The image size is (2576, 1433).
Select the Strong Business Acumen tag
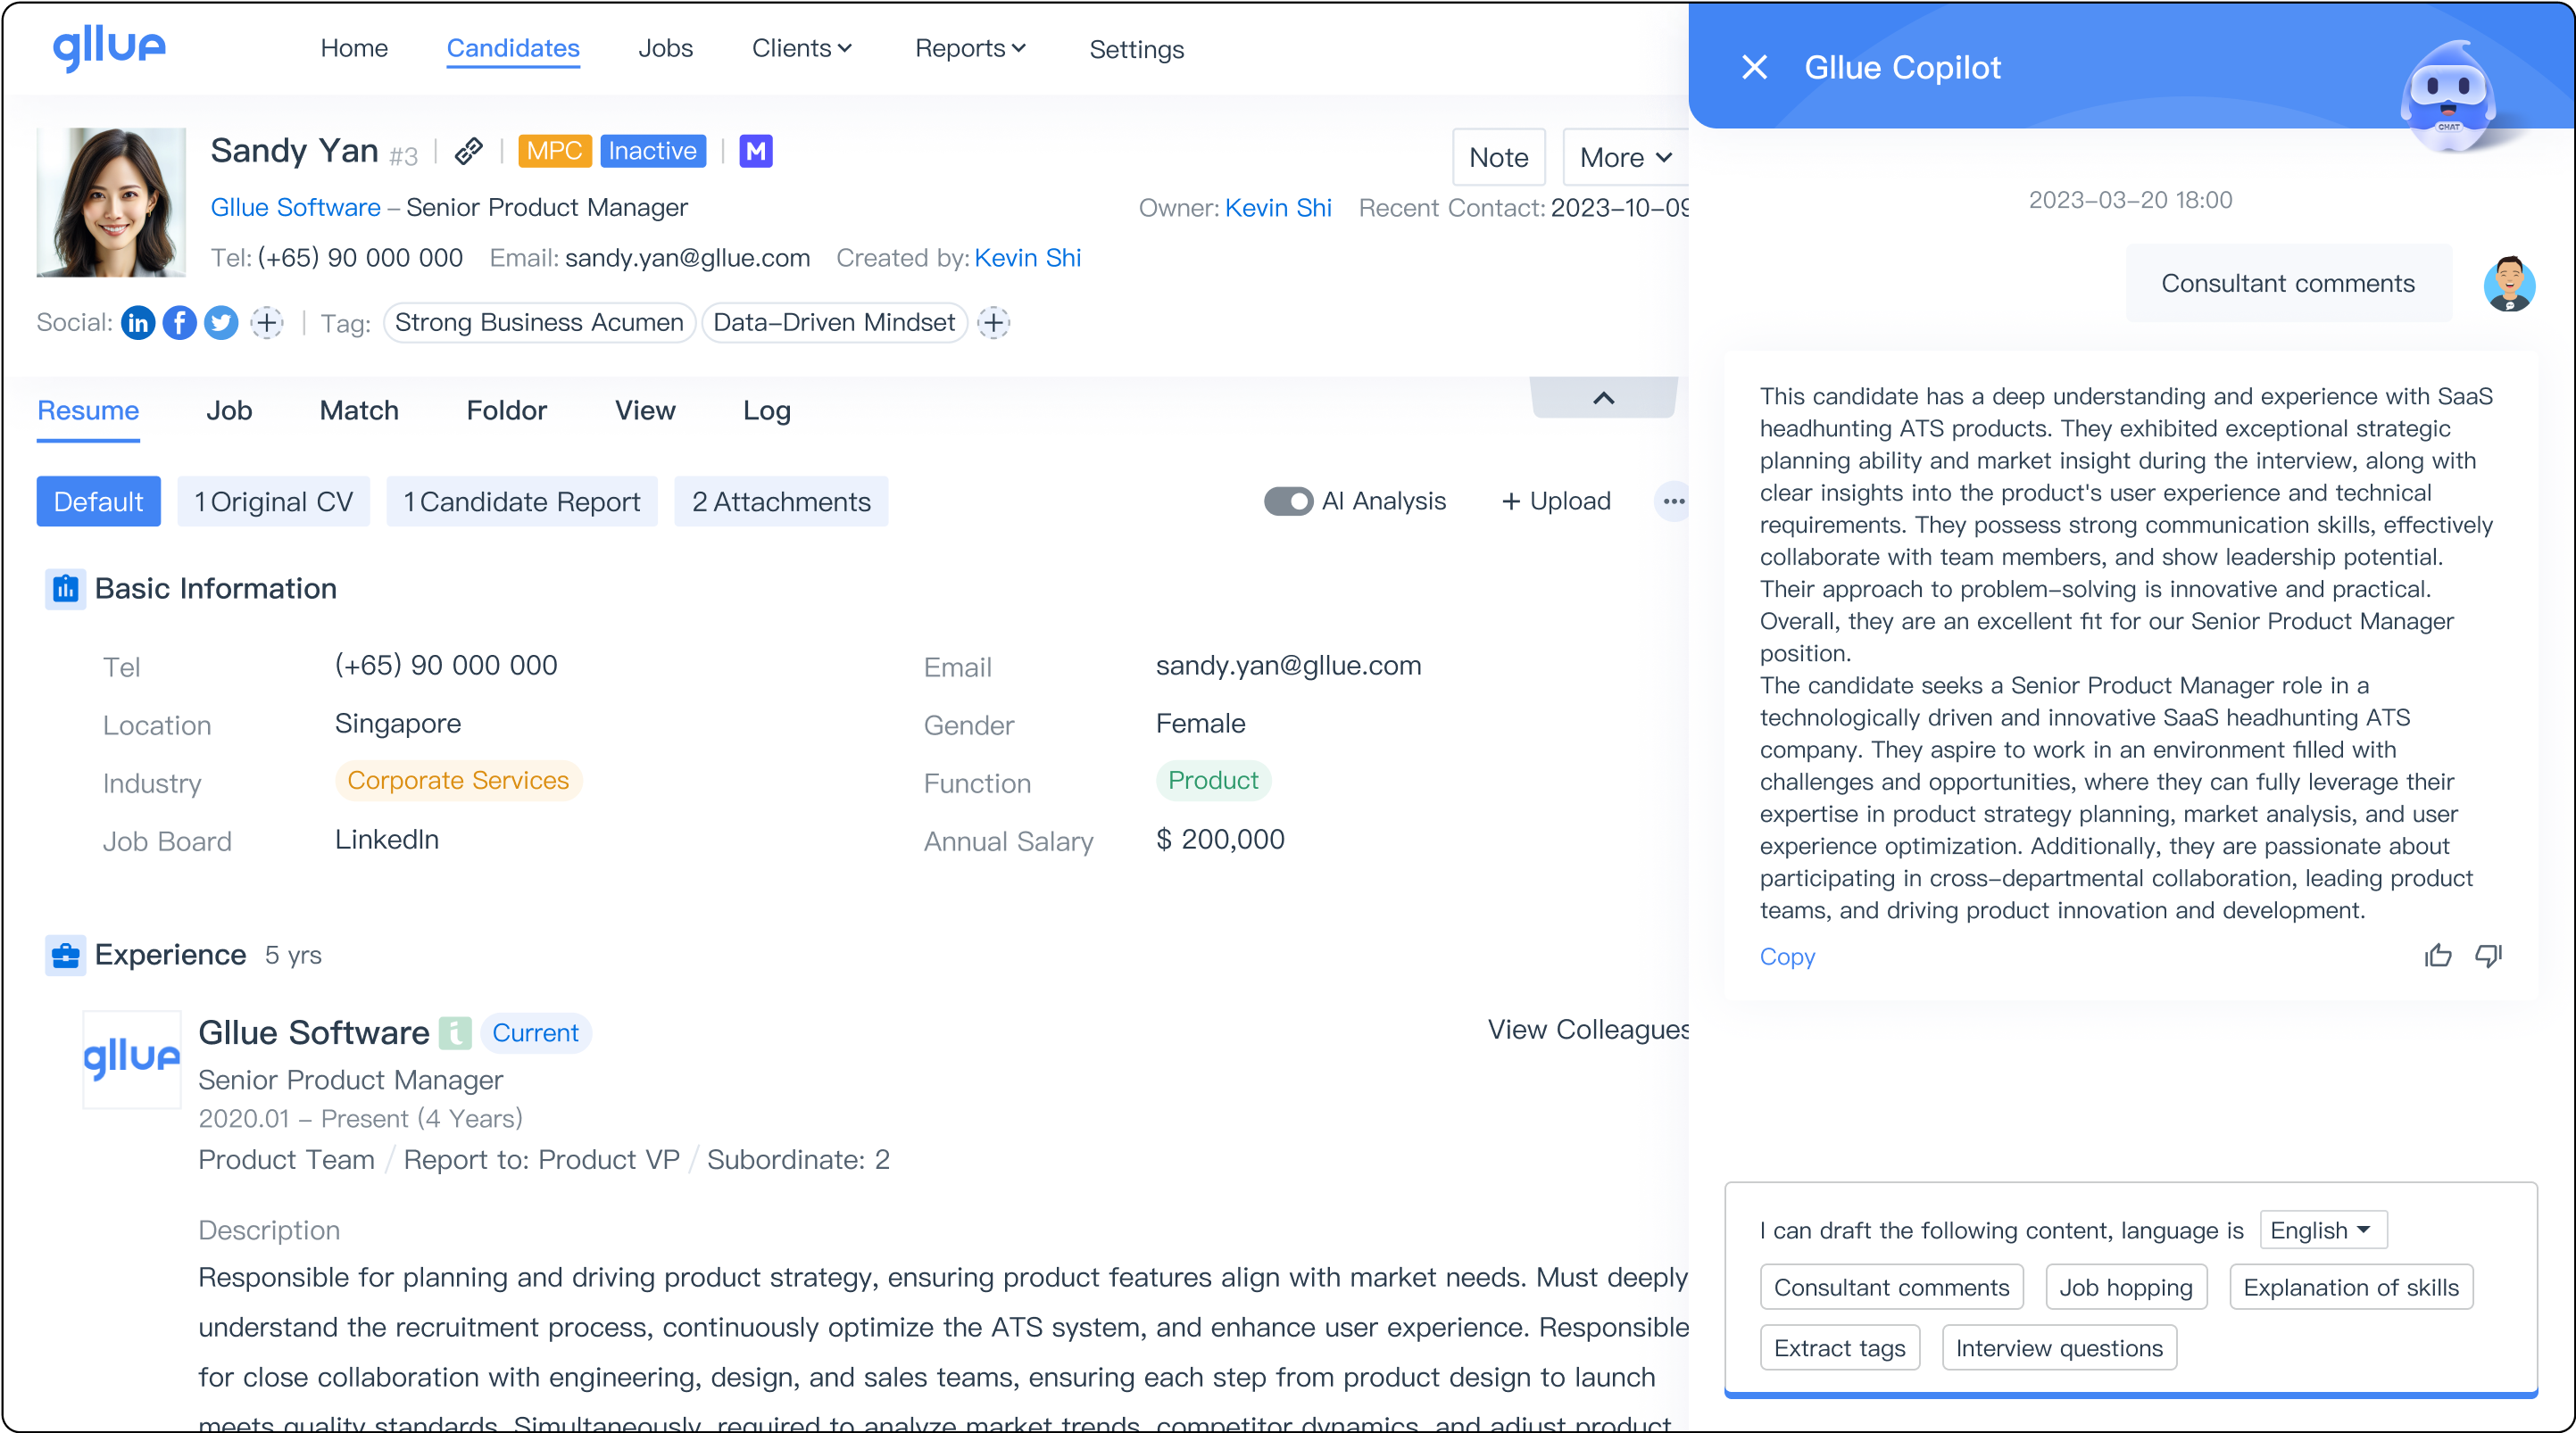click(539, 323)
